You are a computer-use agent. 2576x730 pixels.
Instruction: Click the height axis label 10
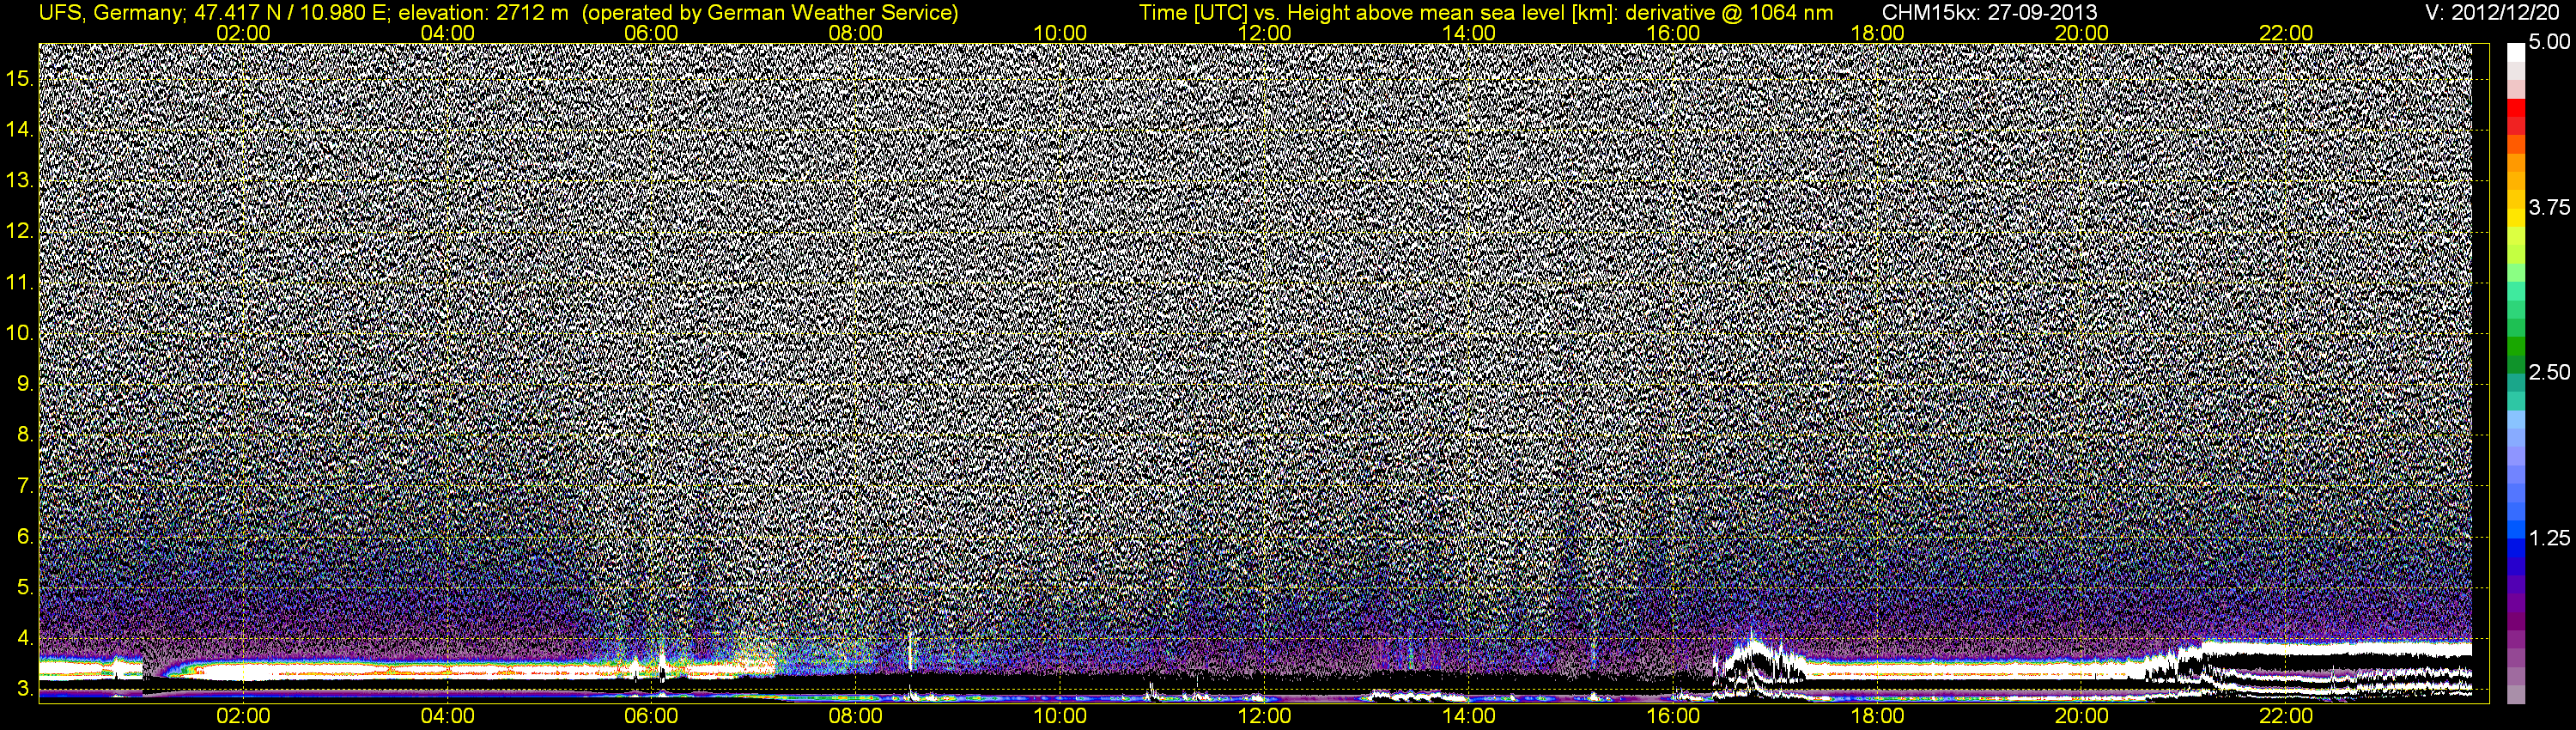pyautogui.click(x=20, y=333)
